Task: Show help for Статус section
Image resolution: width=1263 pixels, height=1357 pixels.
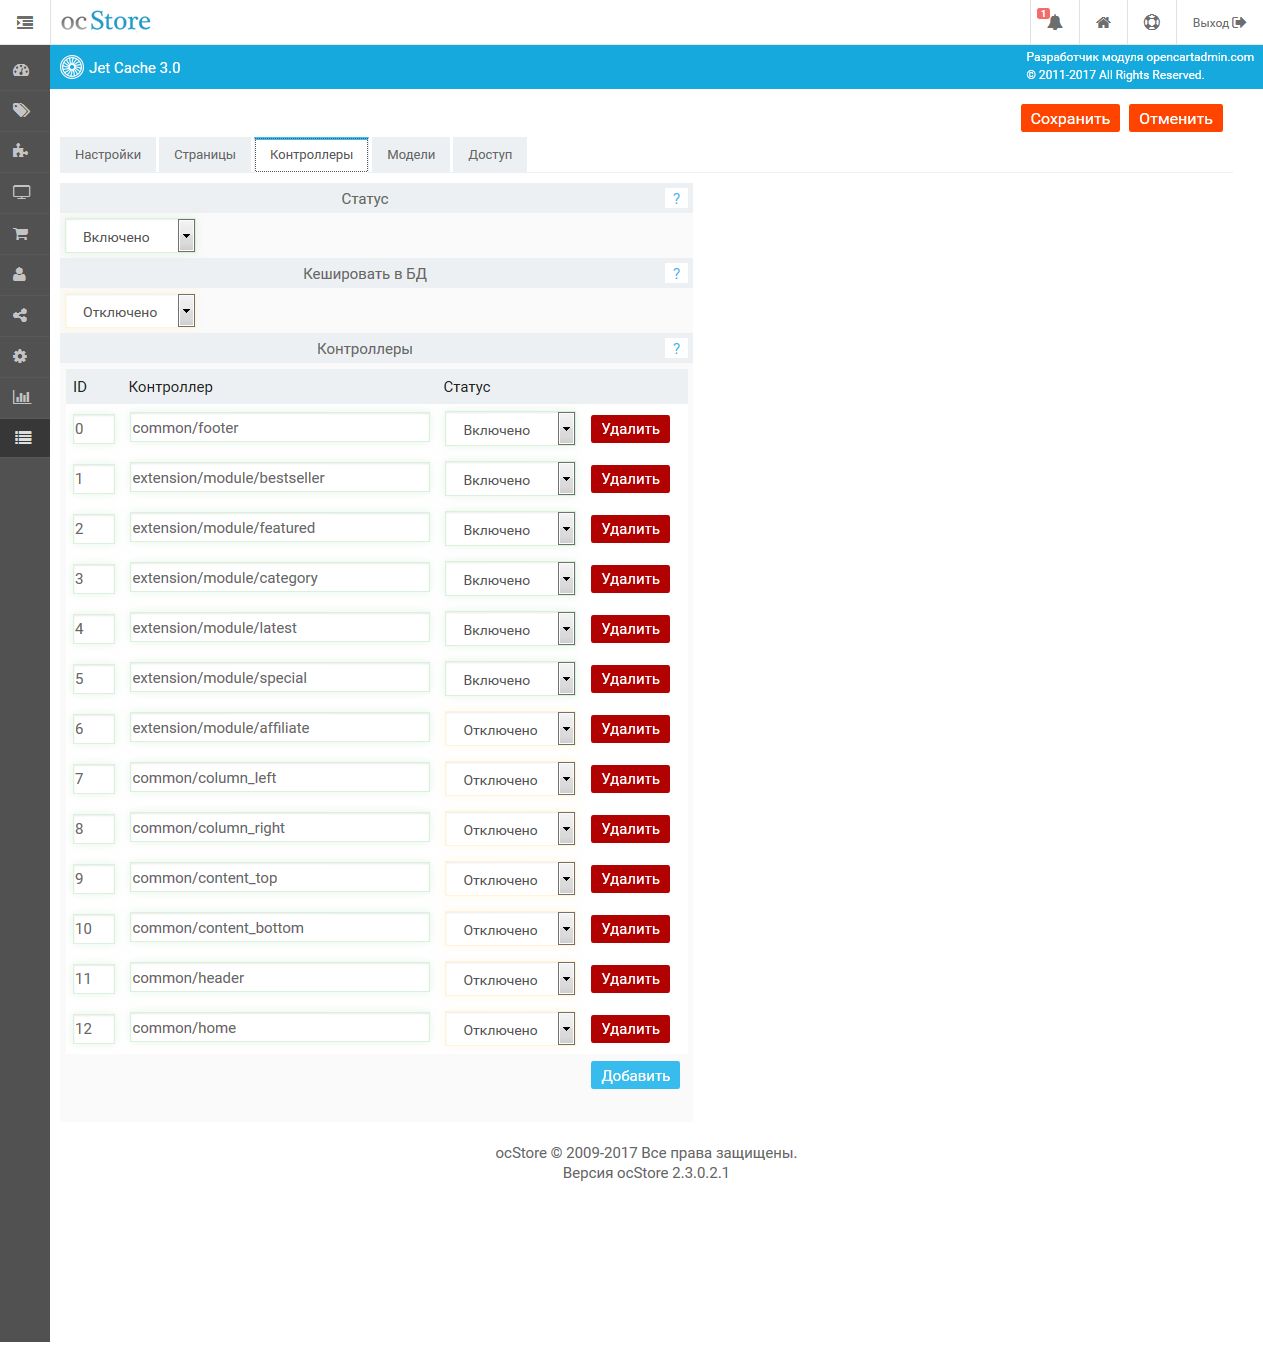Action: point(677,199)
